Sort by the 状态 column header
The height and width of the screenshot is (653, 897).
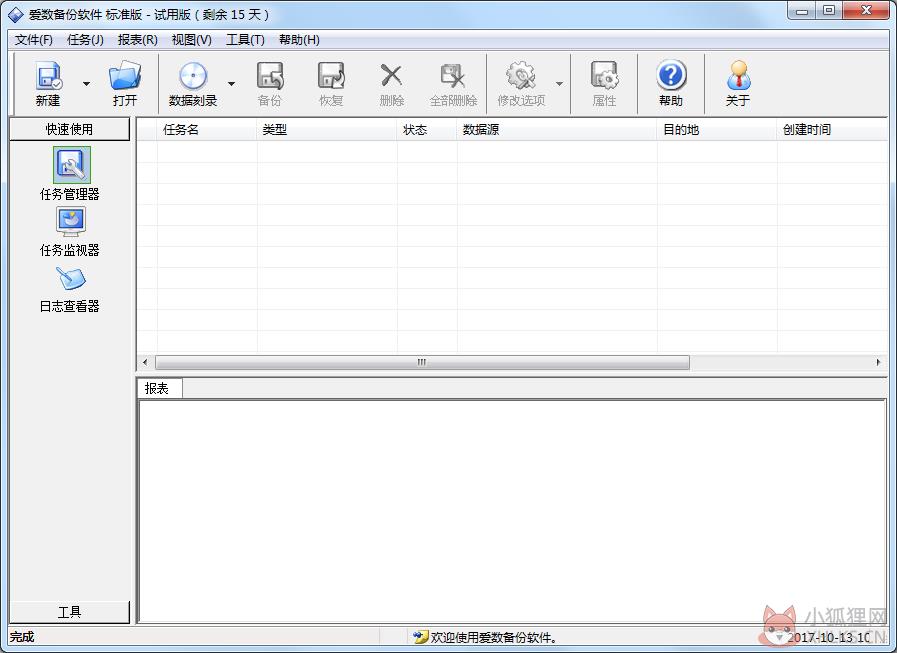[x=427, y=130]
